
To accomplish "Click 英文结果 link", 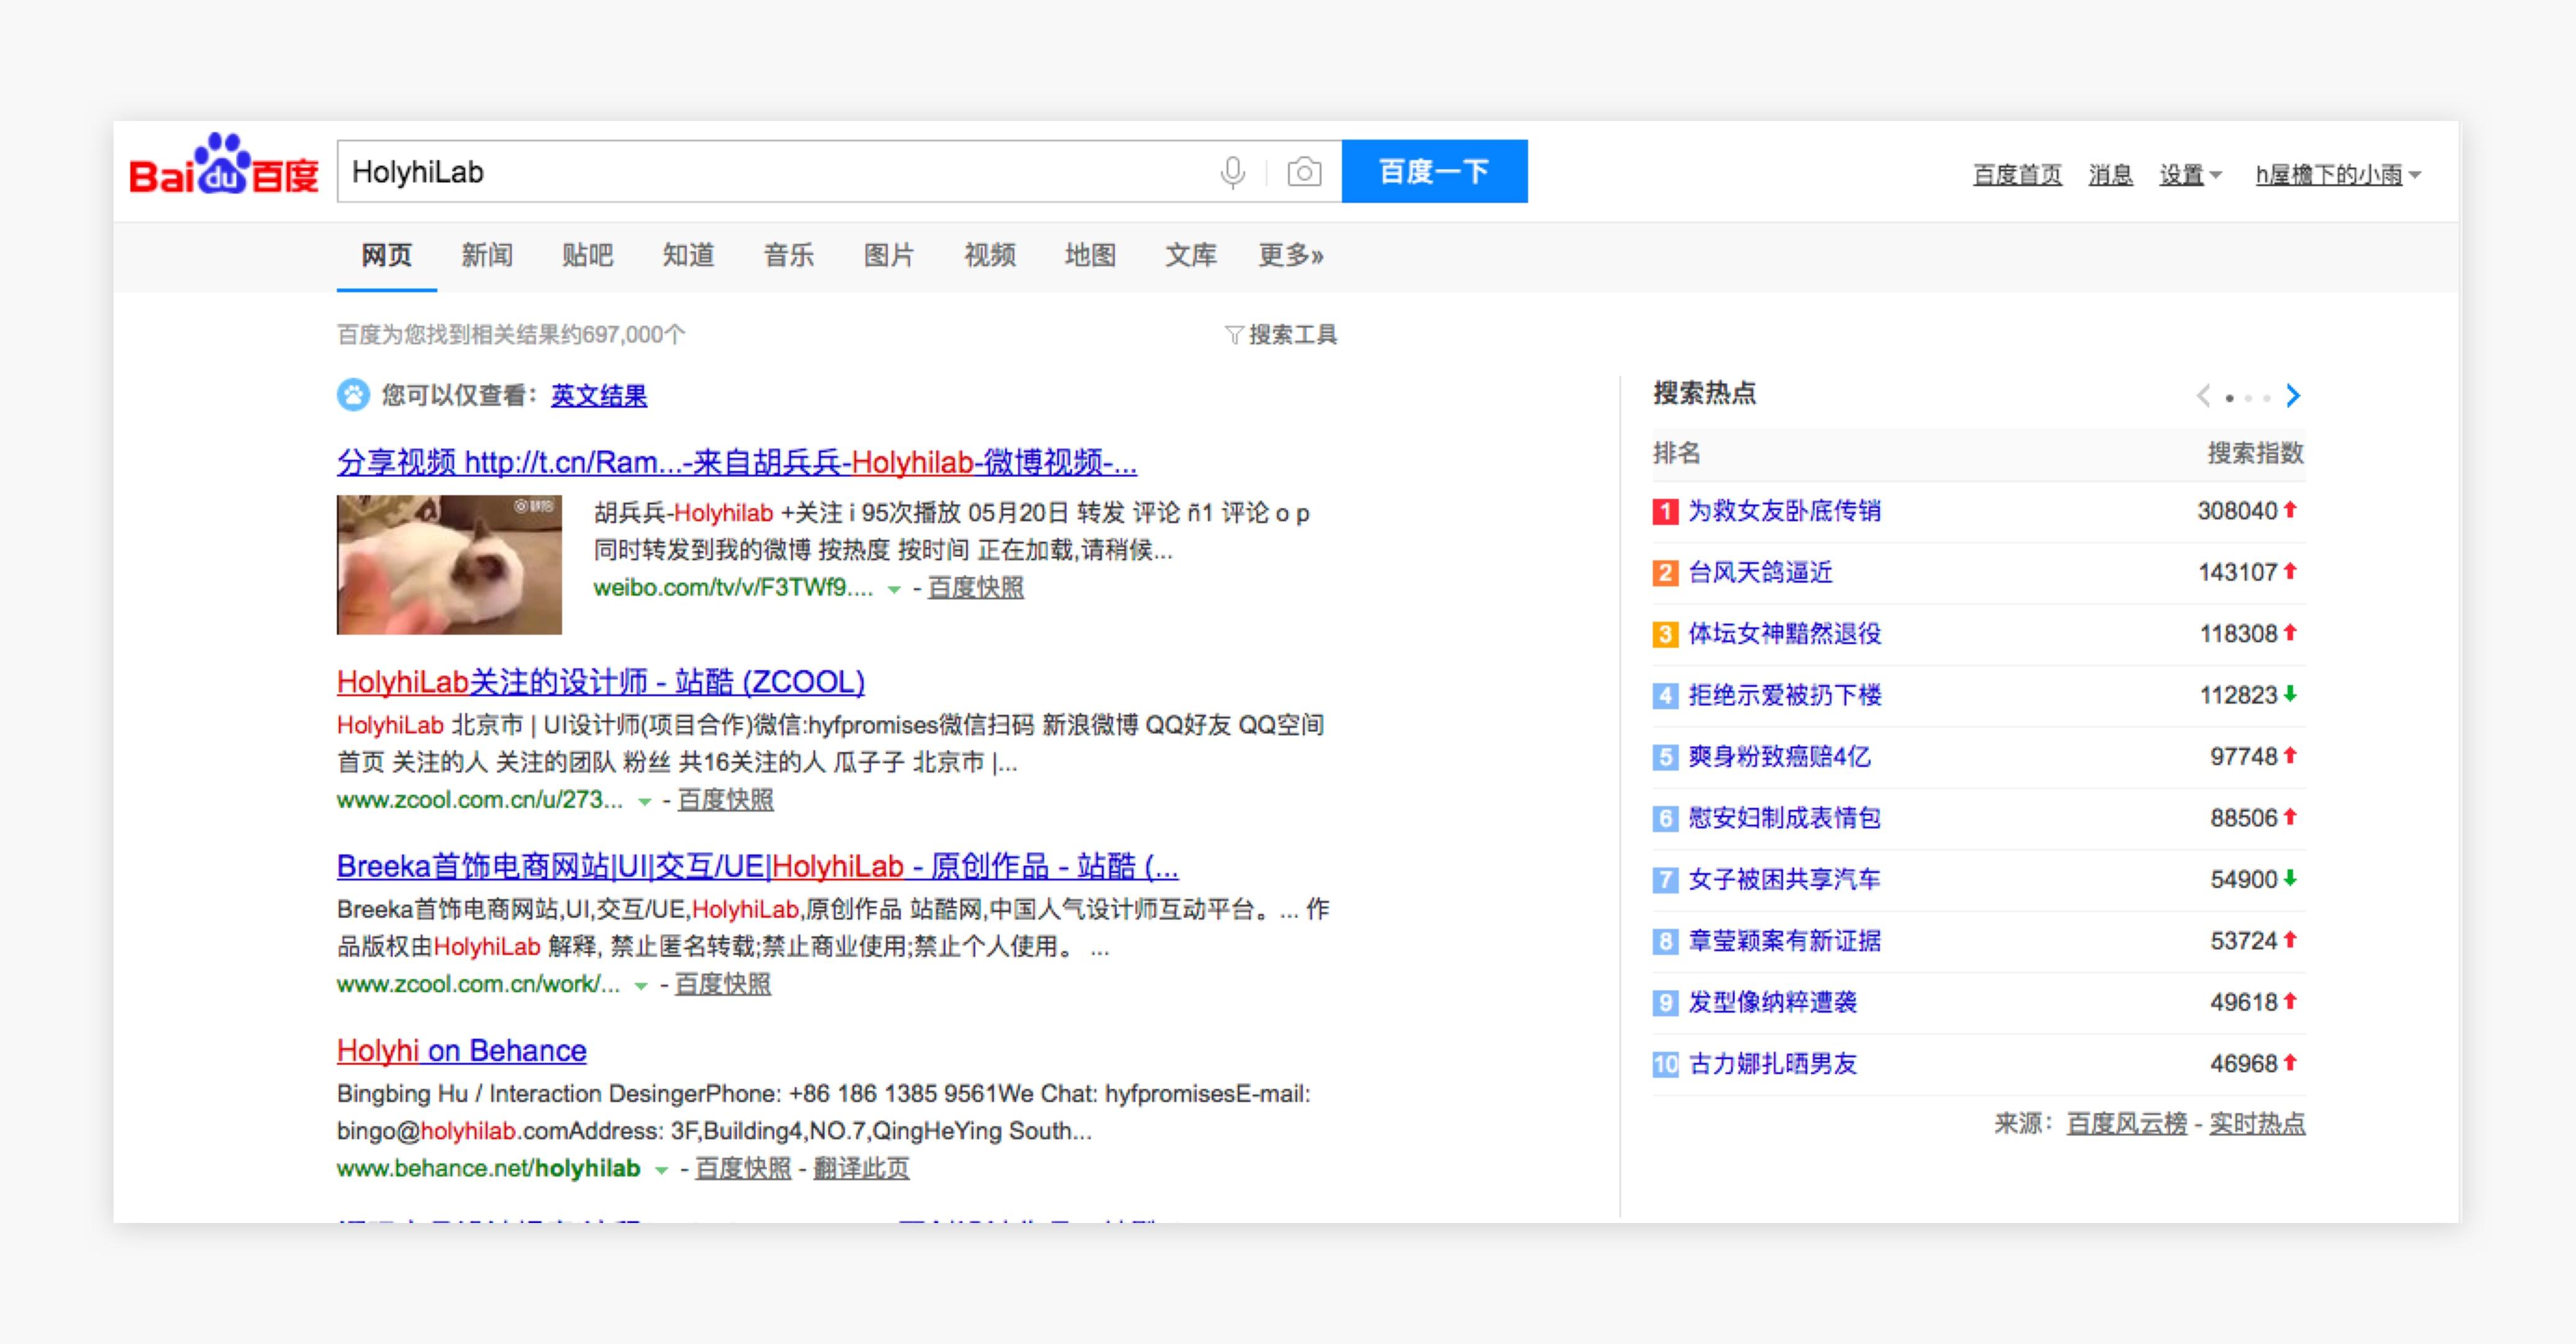I will pyautogui.click(x=598, y=395).
